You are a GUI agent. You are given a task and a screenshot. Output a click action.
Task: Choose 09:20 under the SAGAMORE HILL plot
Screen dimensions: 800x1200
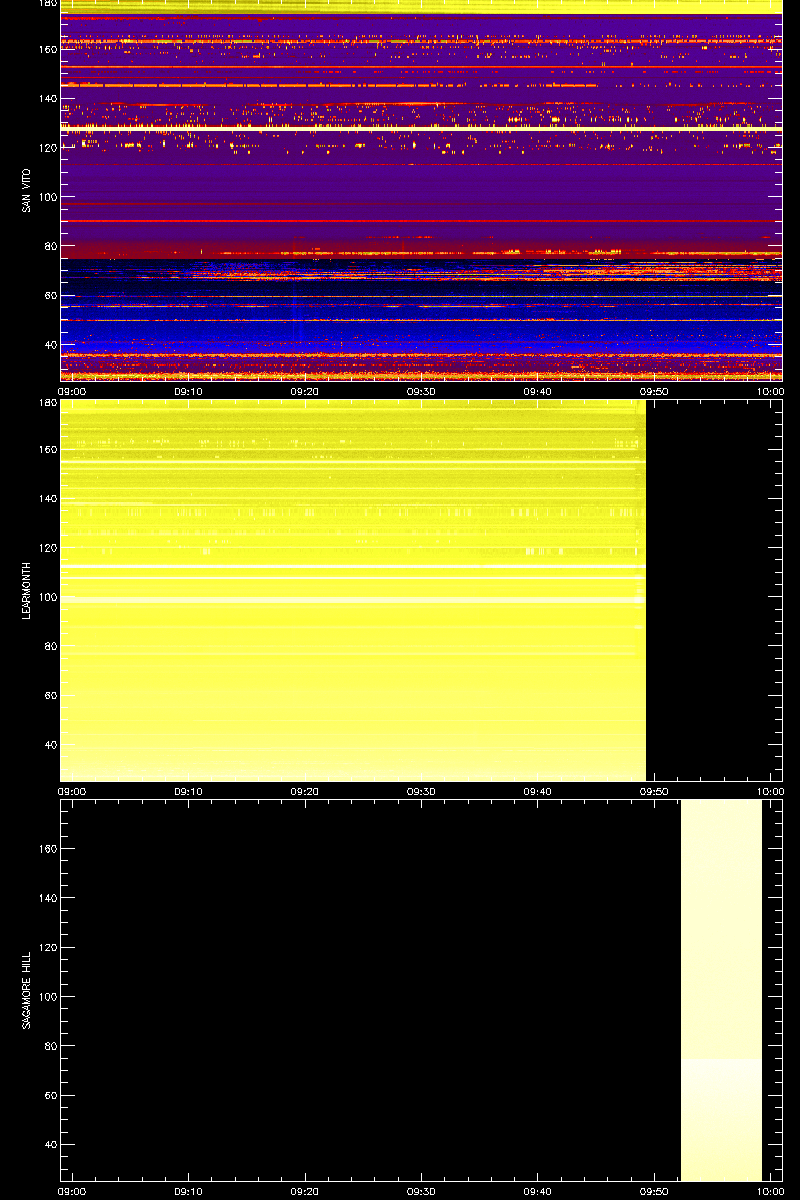pos(305,1192)
